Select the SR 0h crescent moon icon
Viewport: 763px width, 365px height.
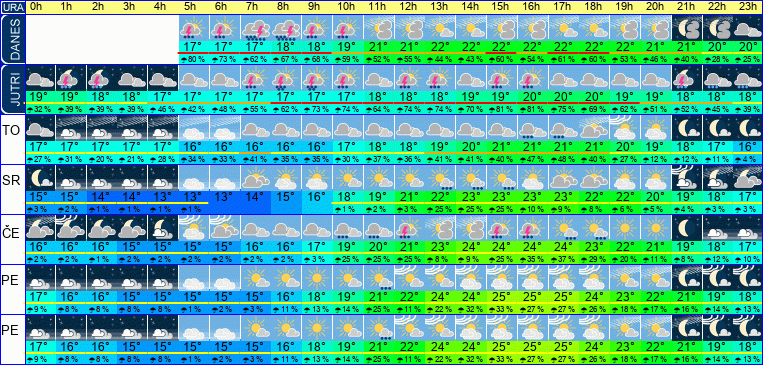[x=40, y=178]
